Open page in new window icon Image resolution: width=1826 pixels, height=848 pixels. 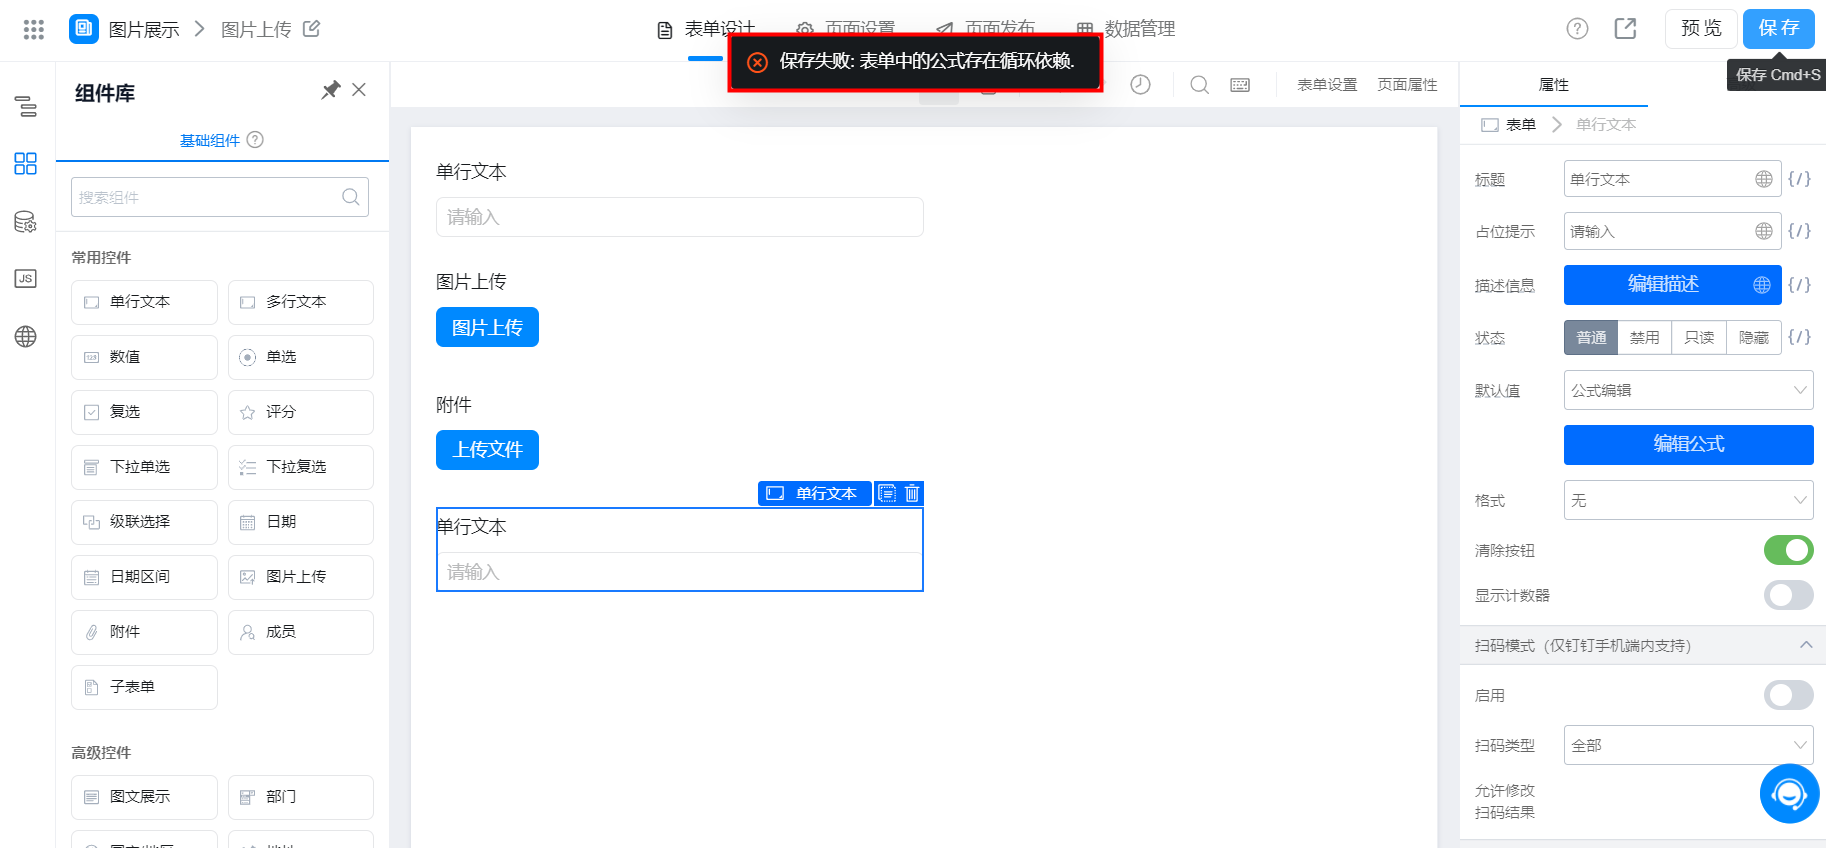coord(1626,29)
